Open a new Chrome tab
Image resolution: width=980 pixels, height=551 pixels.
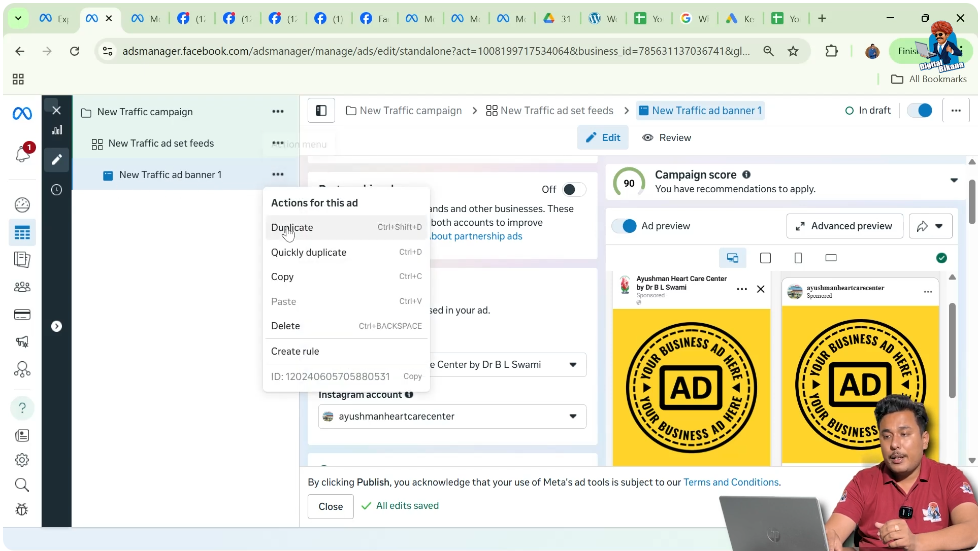(822, 18)
